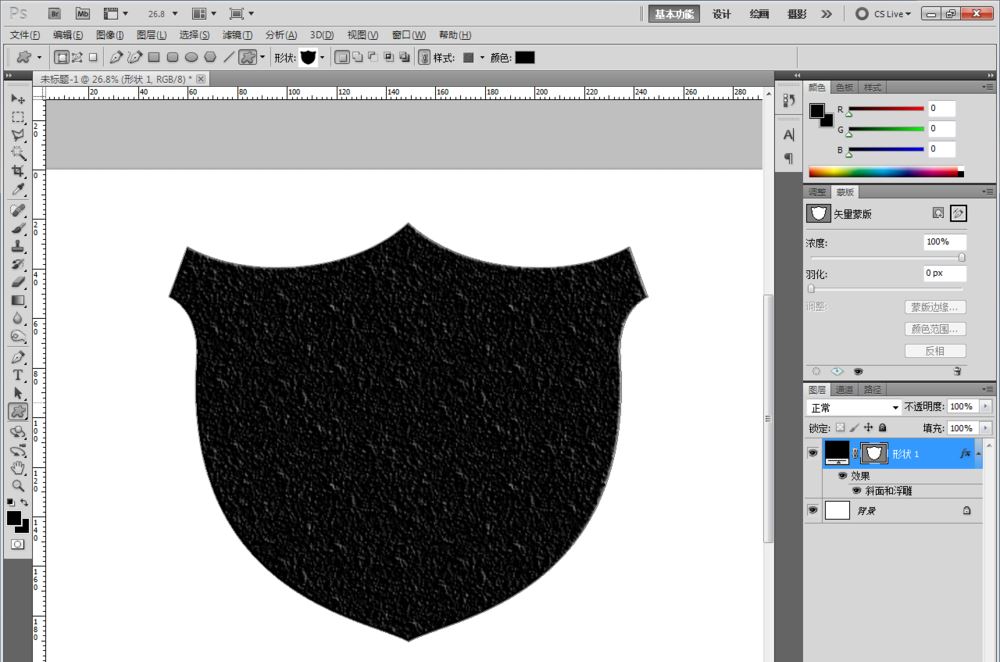Viewport: 1000px width, 662px height.
Task: Select the Brush tool
Action: [x=18, y=228]
